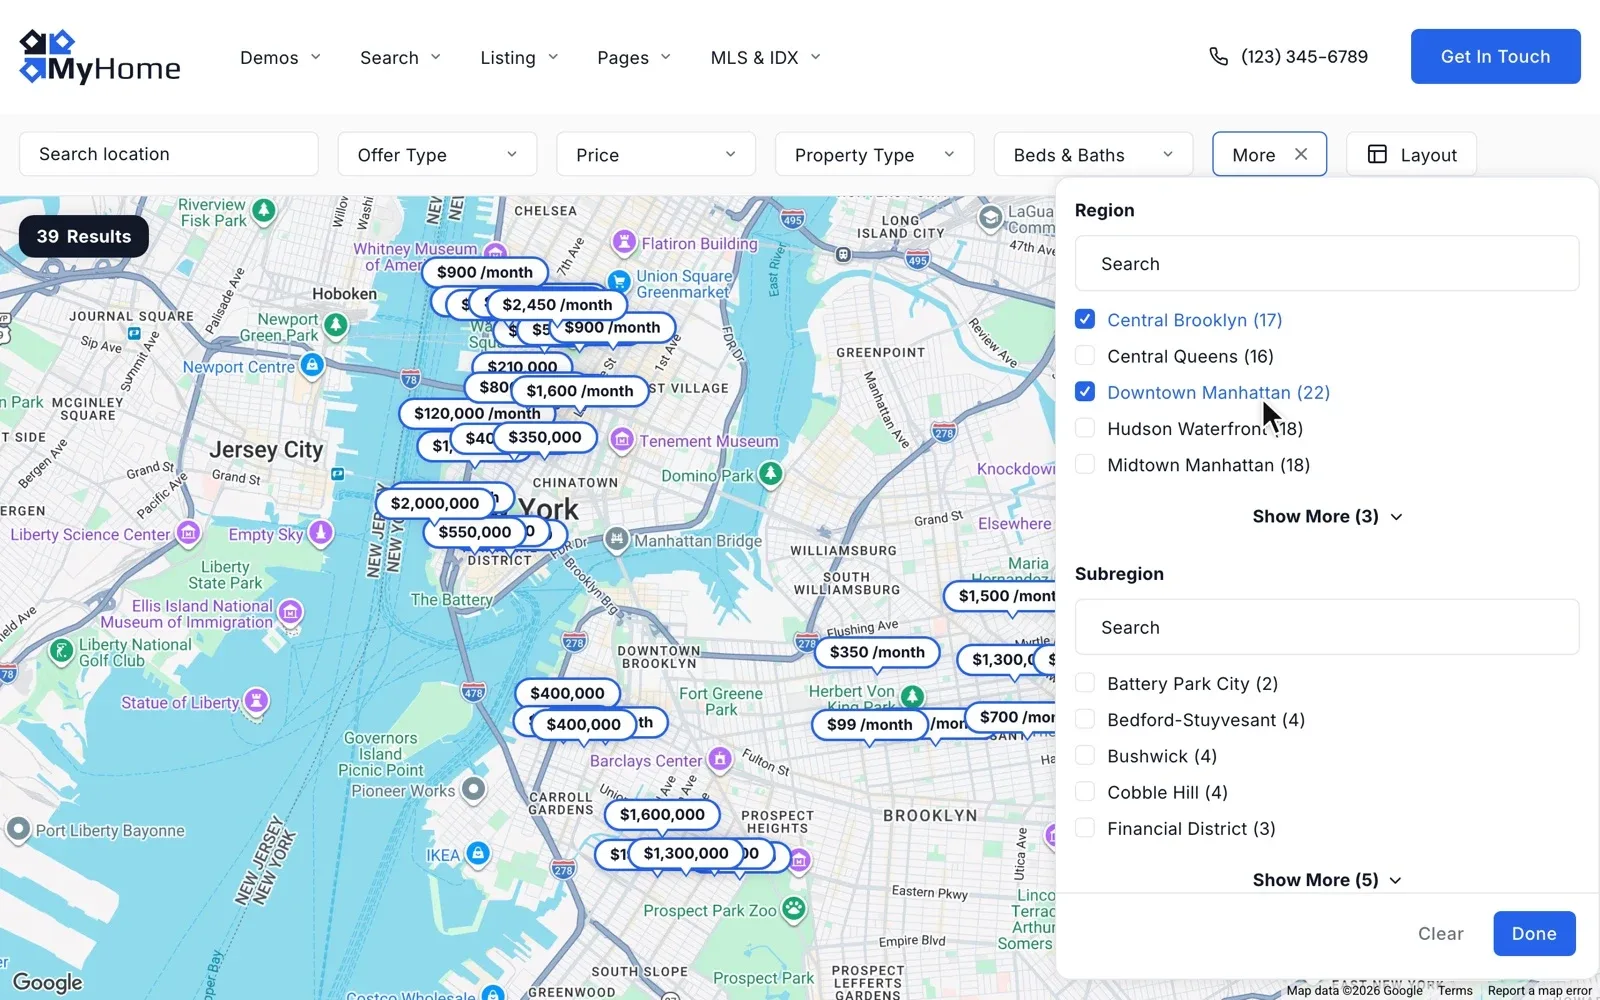The width and height of the screenshot is (1600, 1000).
Task: Select the Barclays Center map marker
Action: click(720, 759)
